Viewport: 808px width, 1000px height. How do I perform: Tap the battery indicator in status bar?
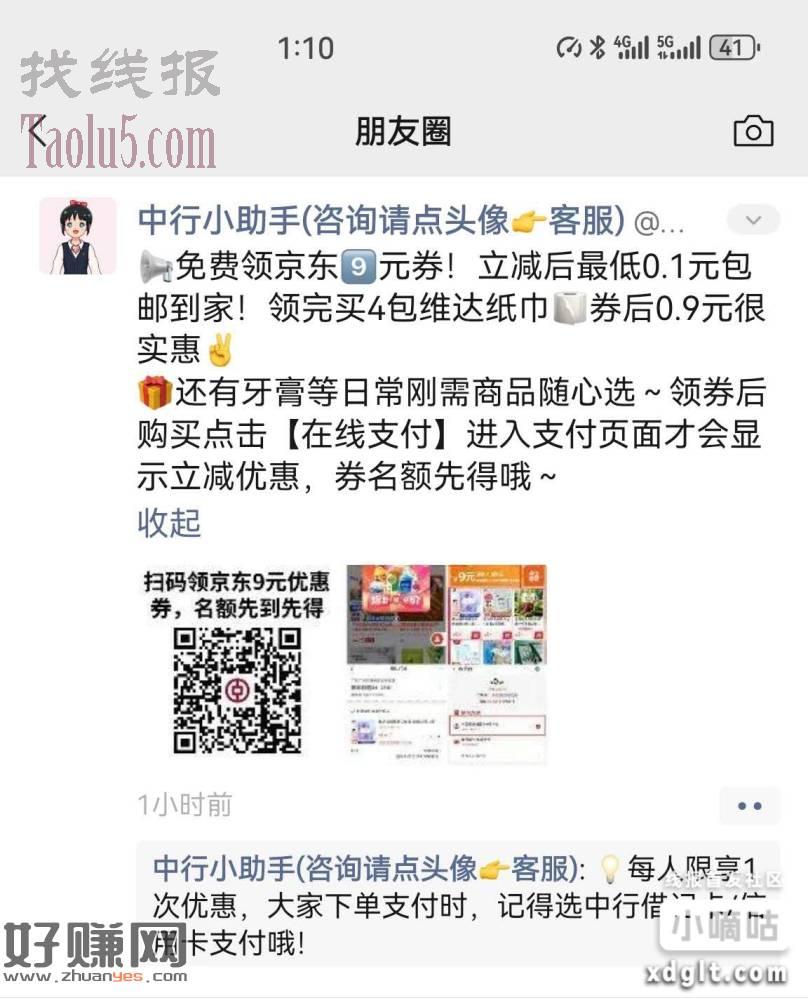[735, 48]
